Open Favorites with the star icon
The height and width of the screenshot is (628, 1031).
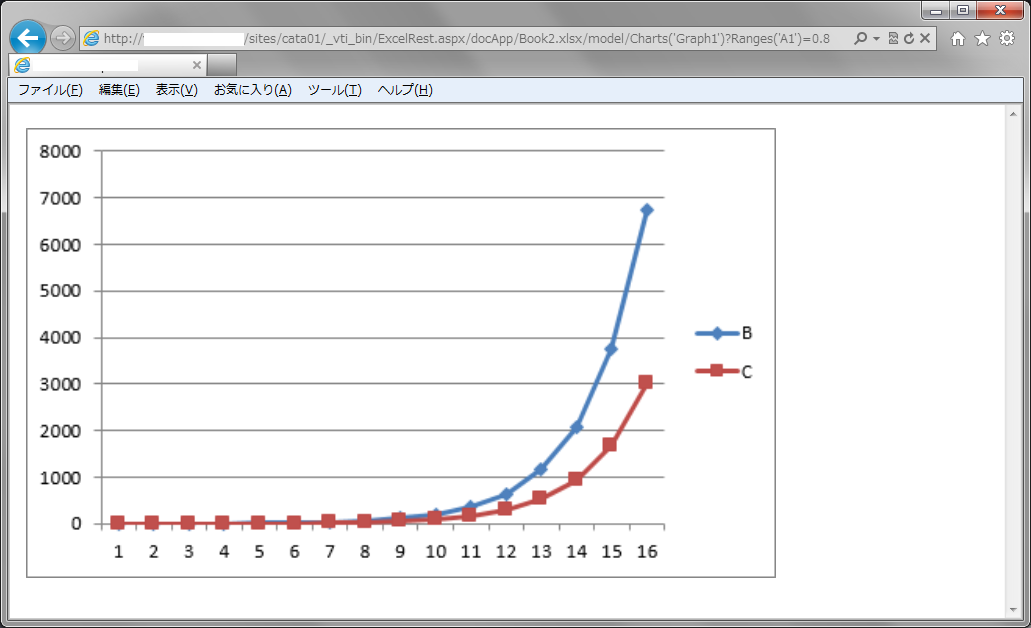tap(982, 38)
